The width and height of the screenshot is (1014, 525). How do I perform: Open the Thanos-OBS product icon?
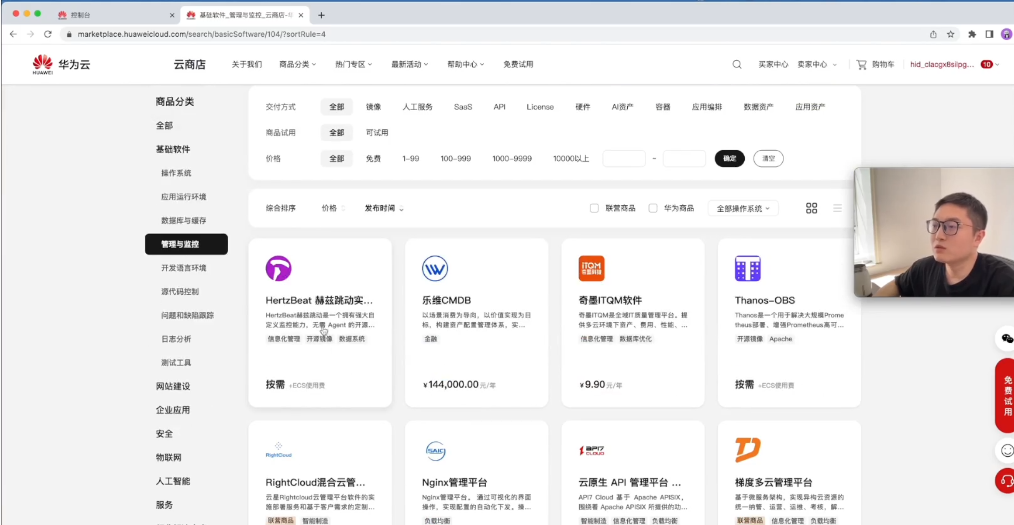[748, 268]
